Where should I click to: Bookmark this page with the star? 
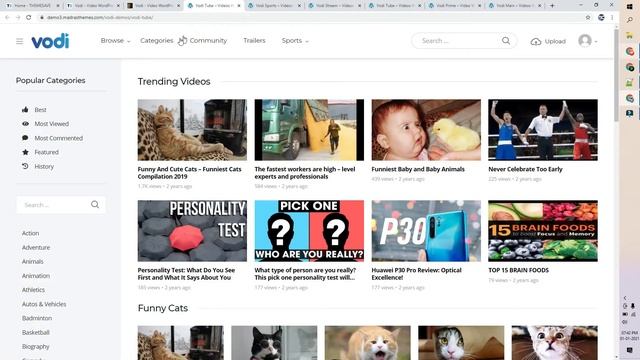(x=588, y=17)
